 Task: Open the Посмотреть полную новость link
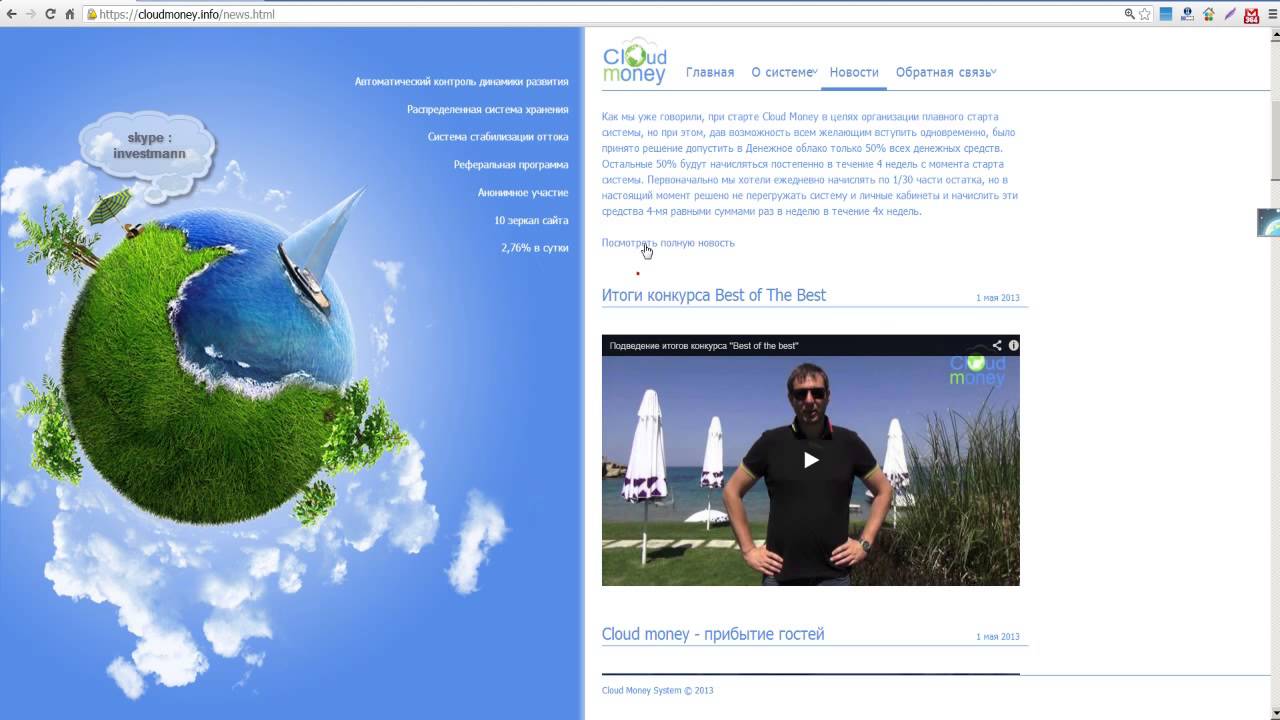[668, 243]
